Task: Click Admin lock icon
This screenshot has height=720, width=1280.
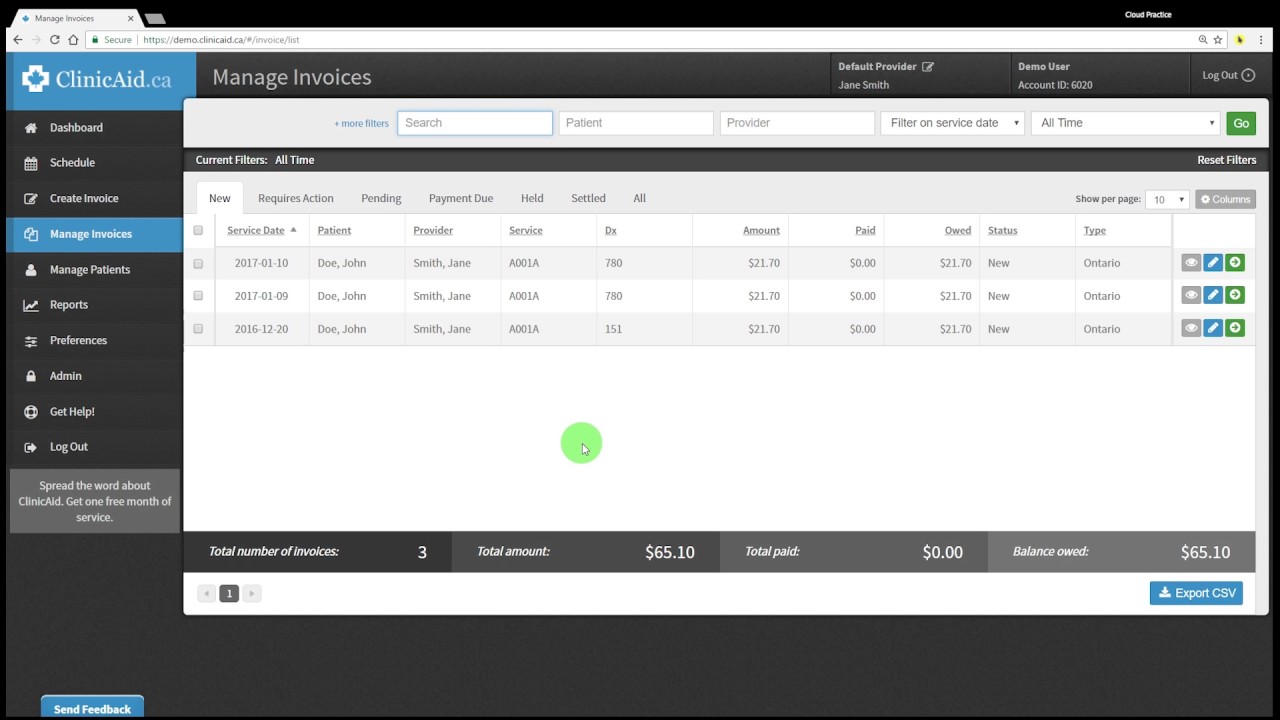Action: click(31, 376)
